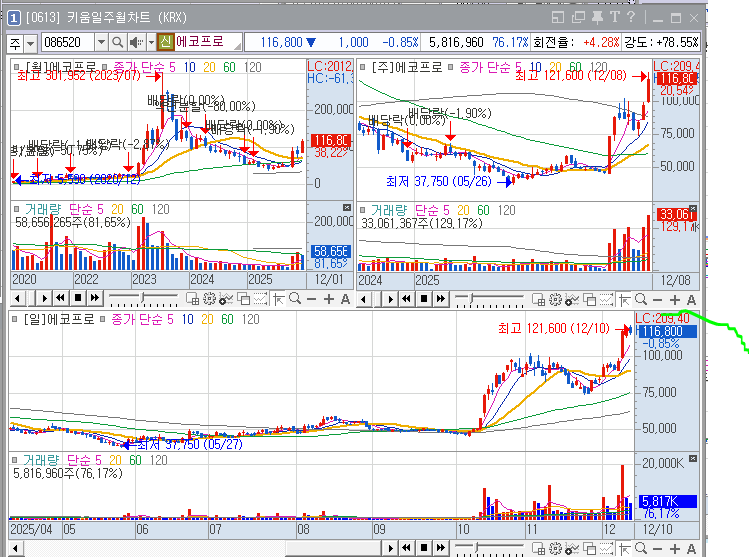Toggle the square before [월]에코프로 label
This screenshot has height=557, width=749.
[17, 67]
